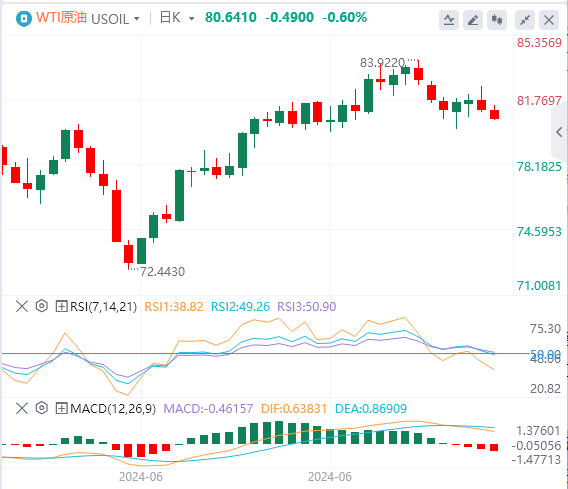
Task: Click the RSI(7,14,21) label
Action: (104, 307)
